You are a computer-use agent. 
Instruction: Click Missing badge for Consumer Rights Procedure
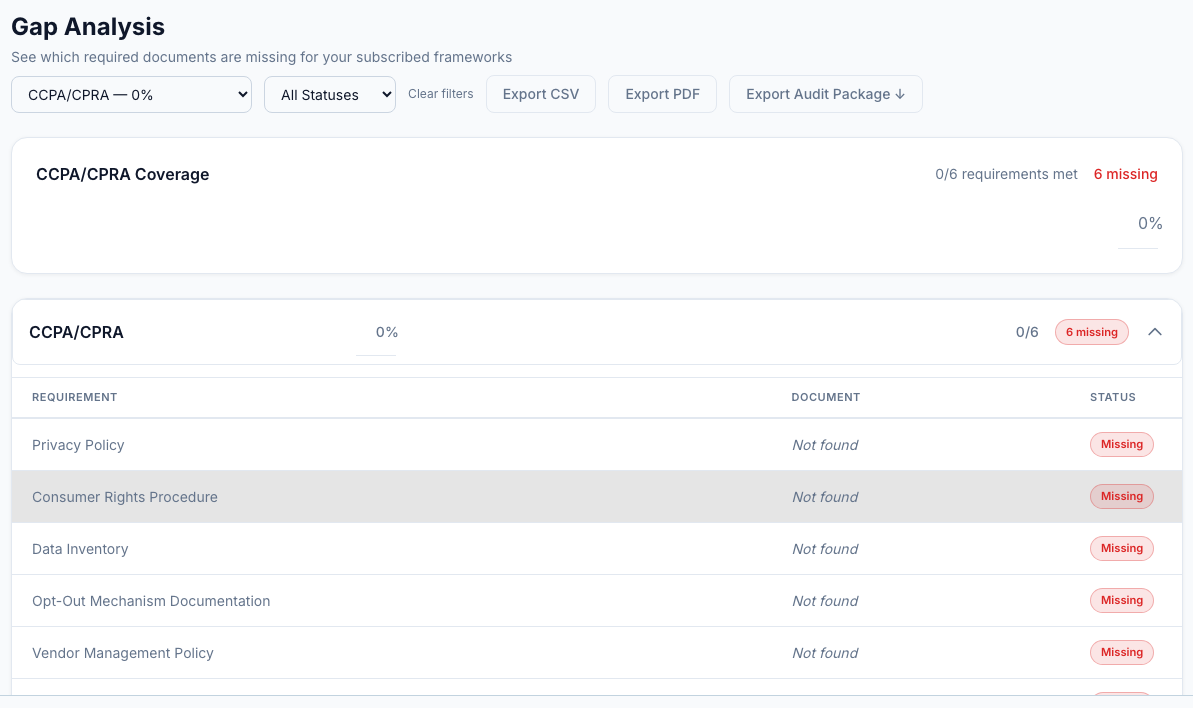point(1121,496)
